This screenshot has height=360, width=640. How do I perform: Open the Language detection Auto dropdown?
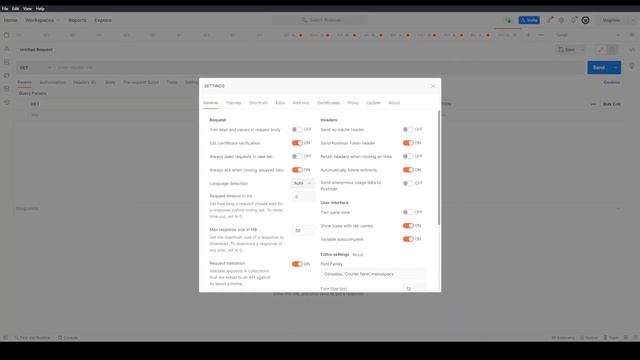(303, 183)
